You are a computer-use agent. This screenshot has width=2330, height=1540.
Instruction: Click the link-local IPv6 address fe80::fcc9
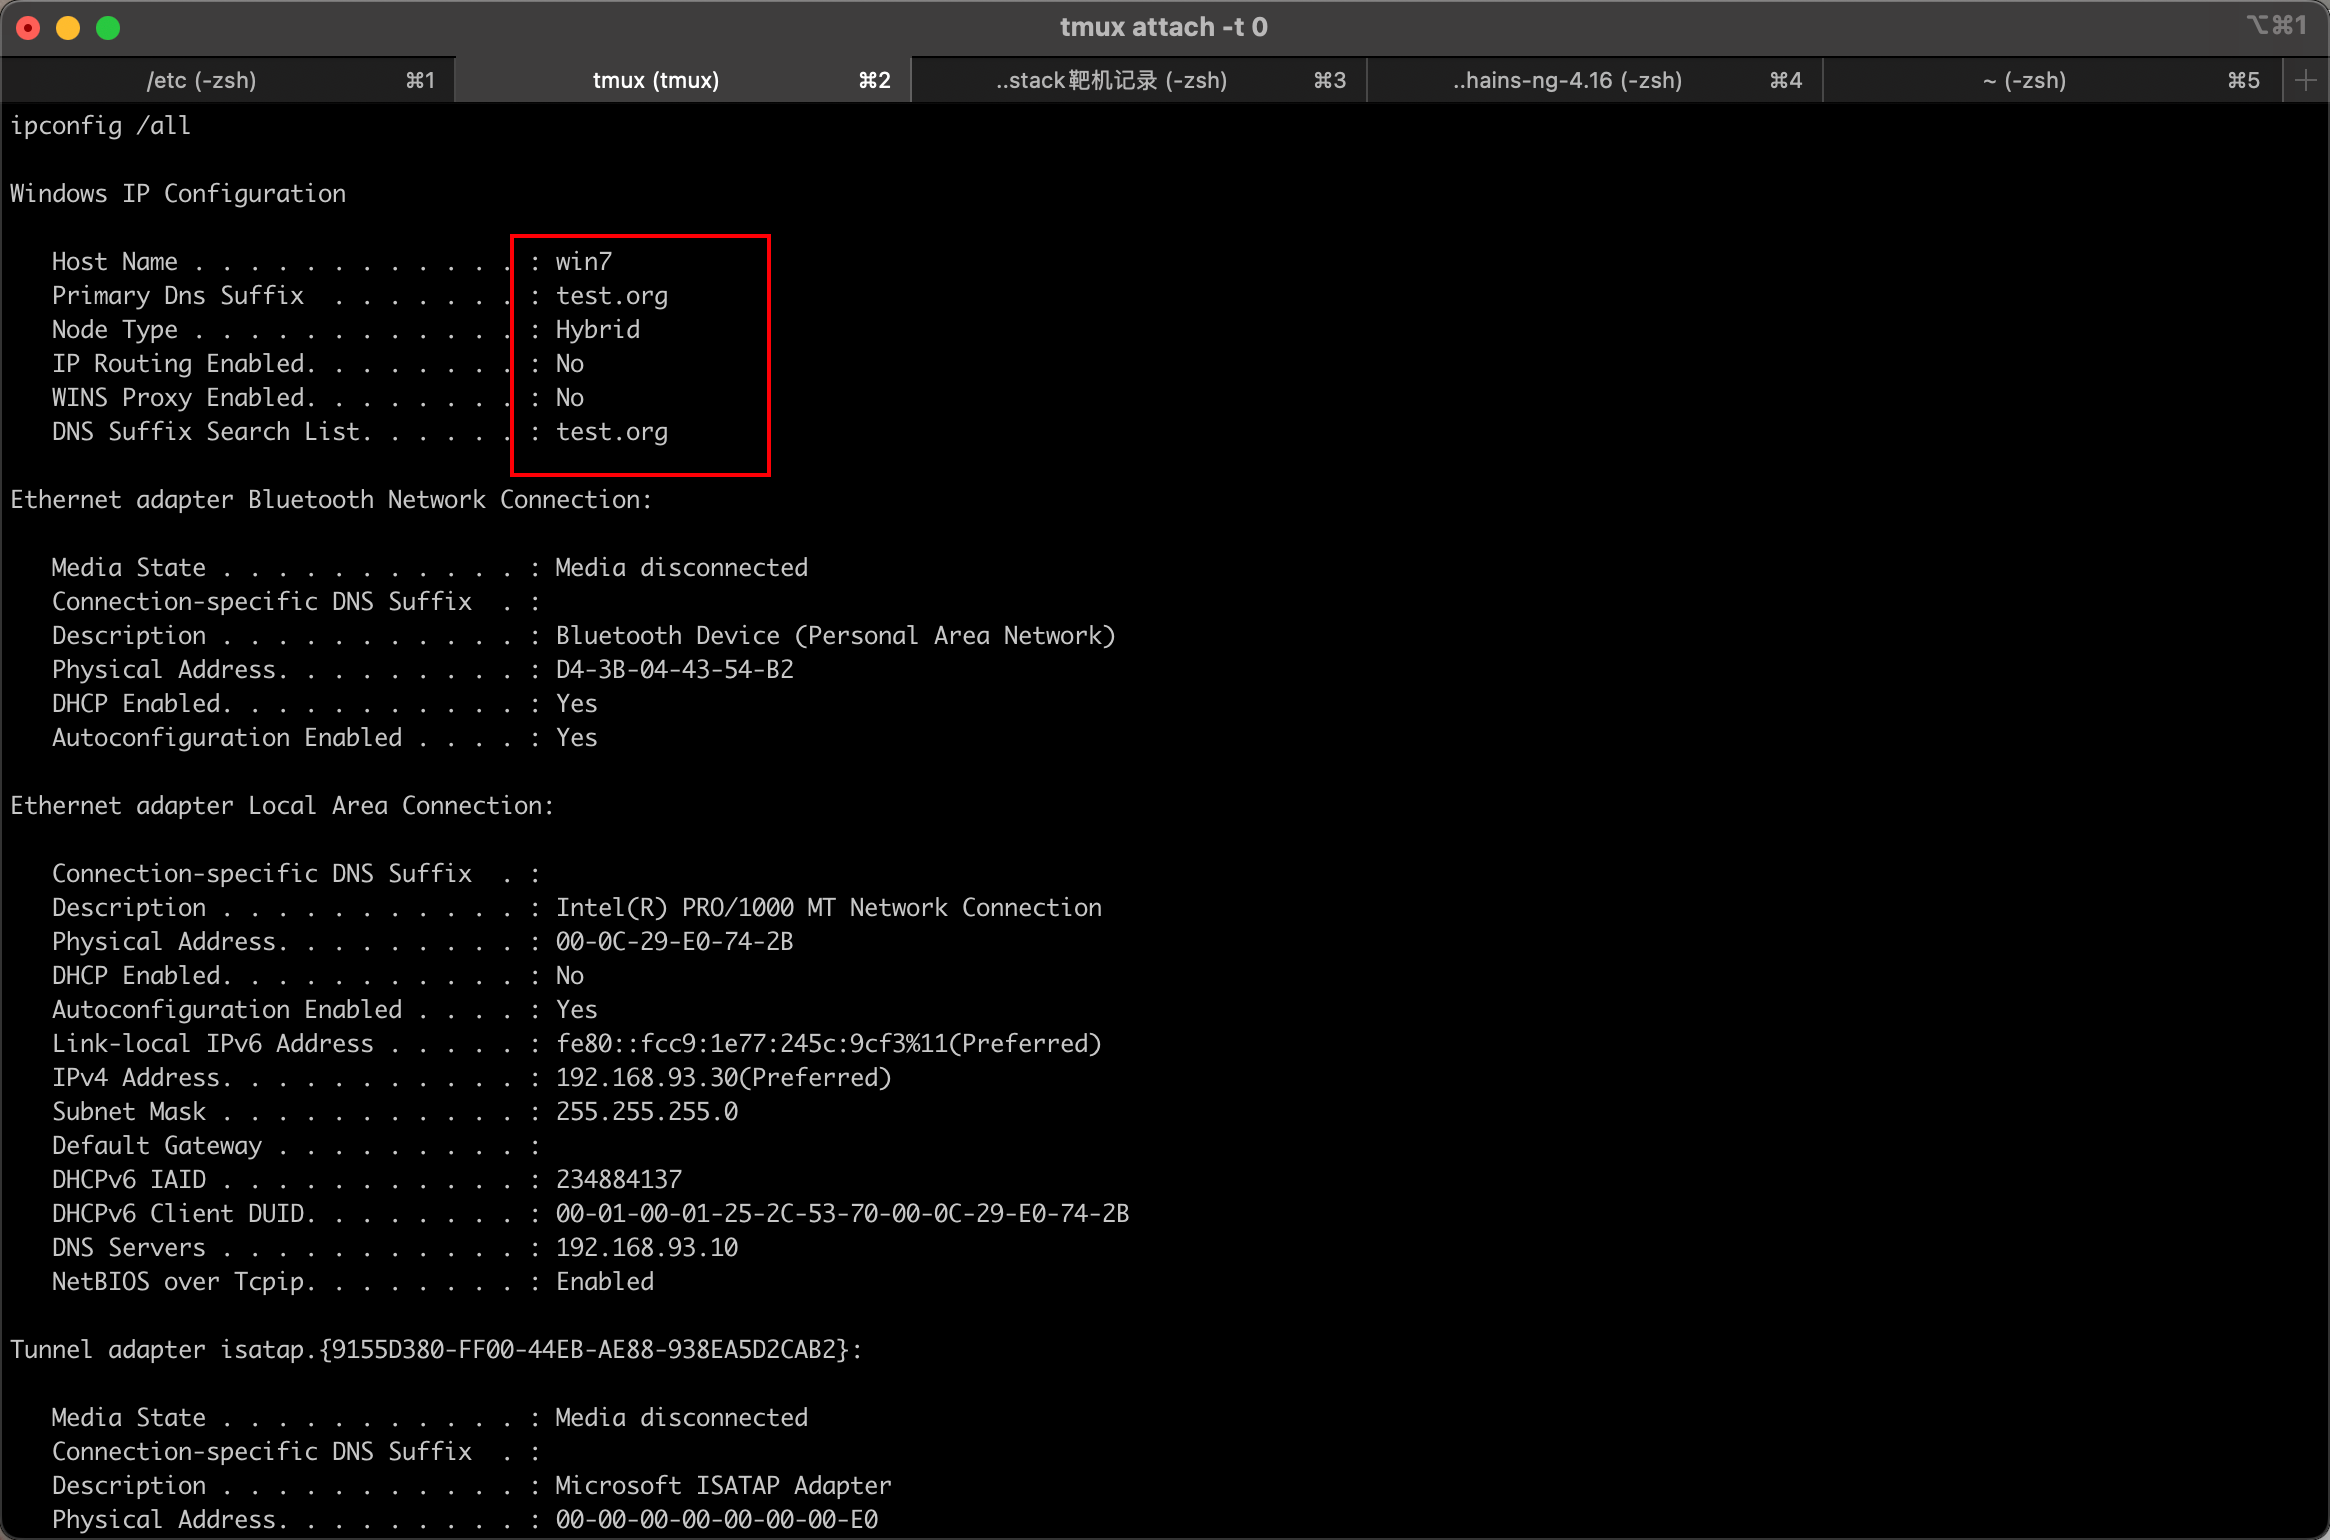pos(829,1044)
